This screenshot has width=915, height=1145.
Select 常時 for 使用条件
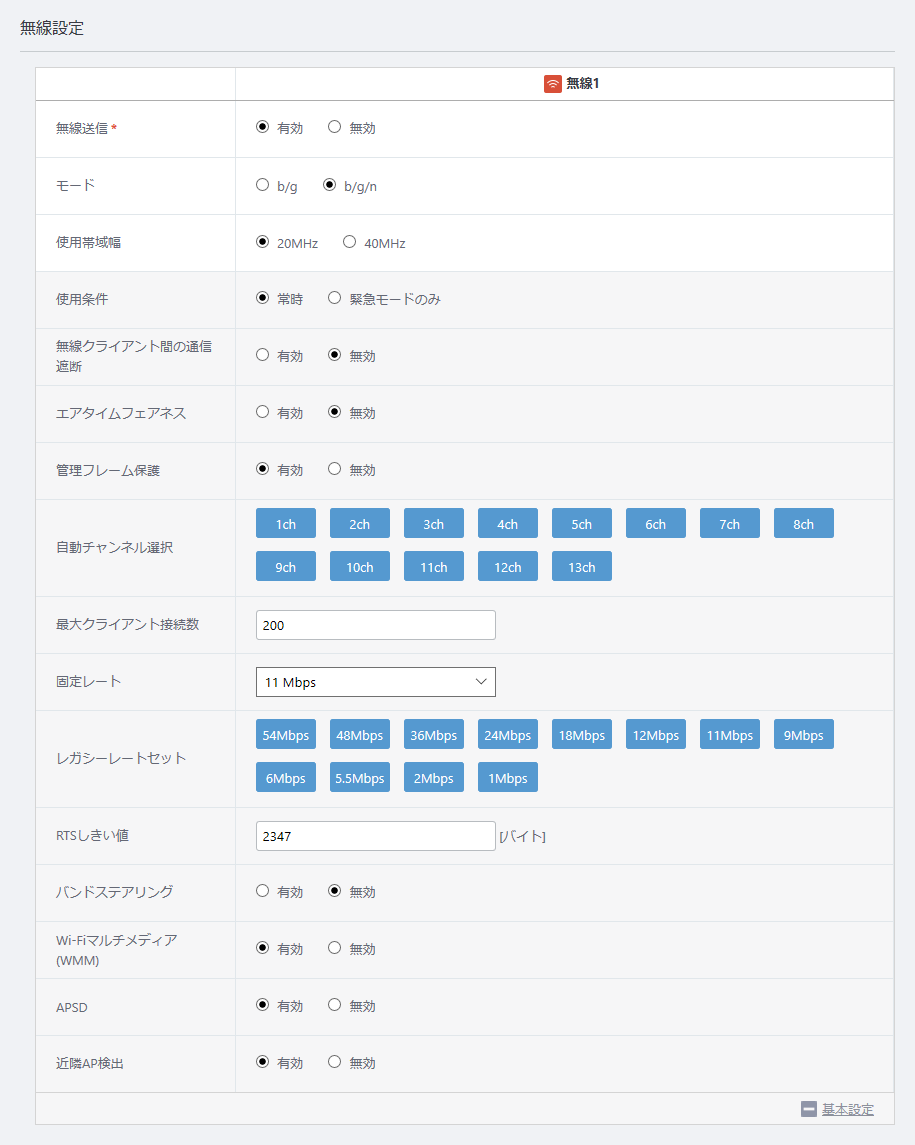click(262, 298)
